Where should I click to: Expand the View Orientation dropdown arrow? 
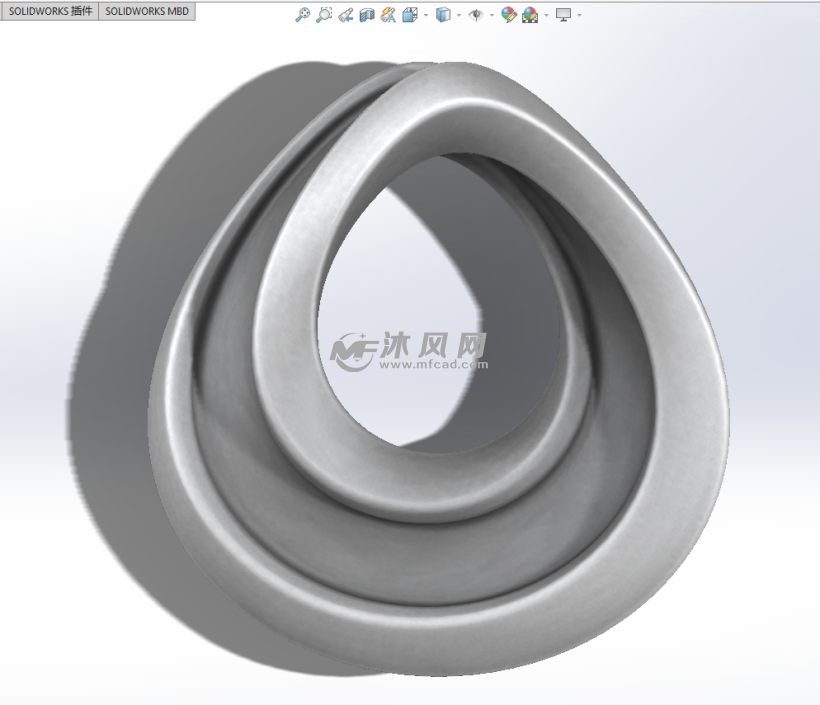click(426, 15)
